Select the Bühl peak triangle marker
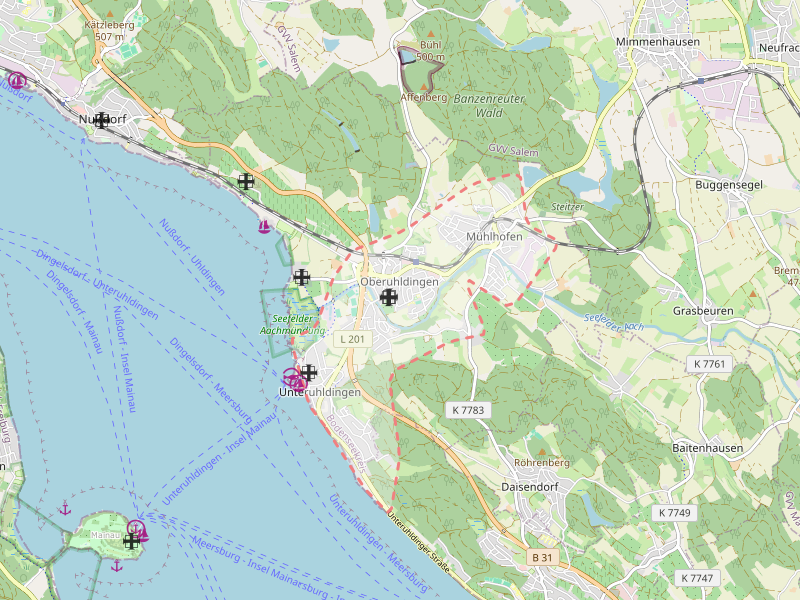 (429, 34)
